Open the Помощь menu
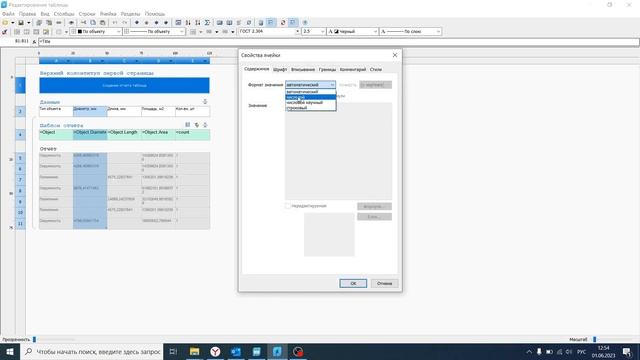Screen dimensions: 640x360 155,14
